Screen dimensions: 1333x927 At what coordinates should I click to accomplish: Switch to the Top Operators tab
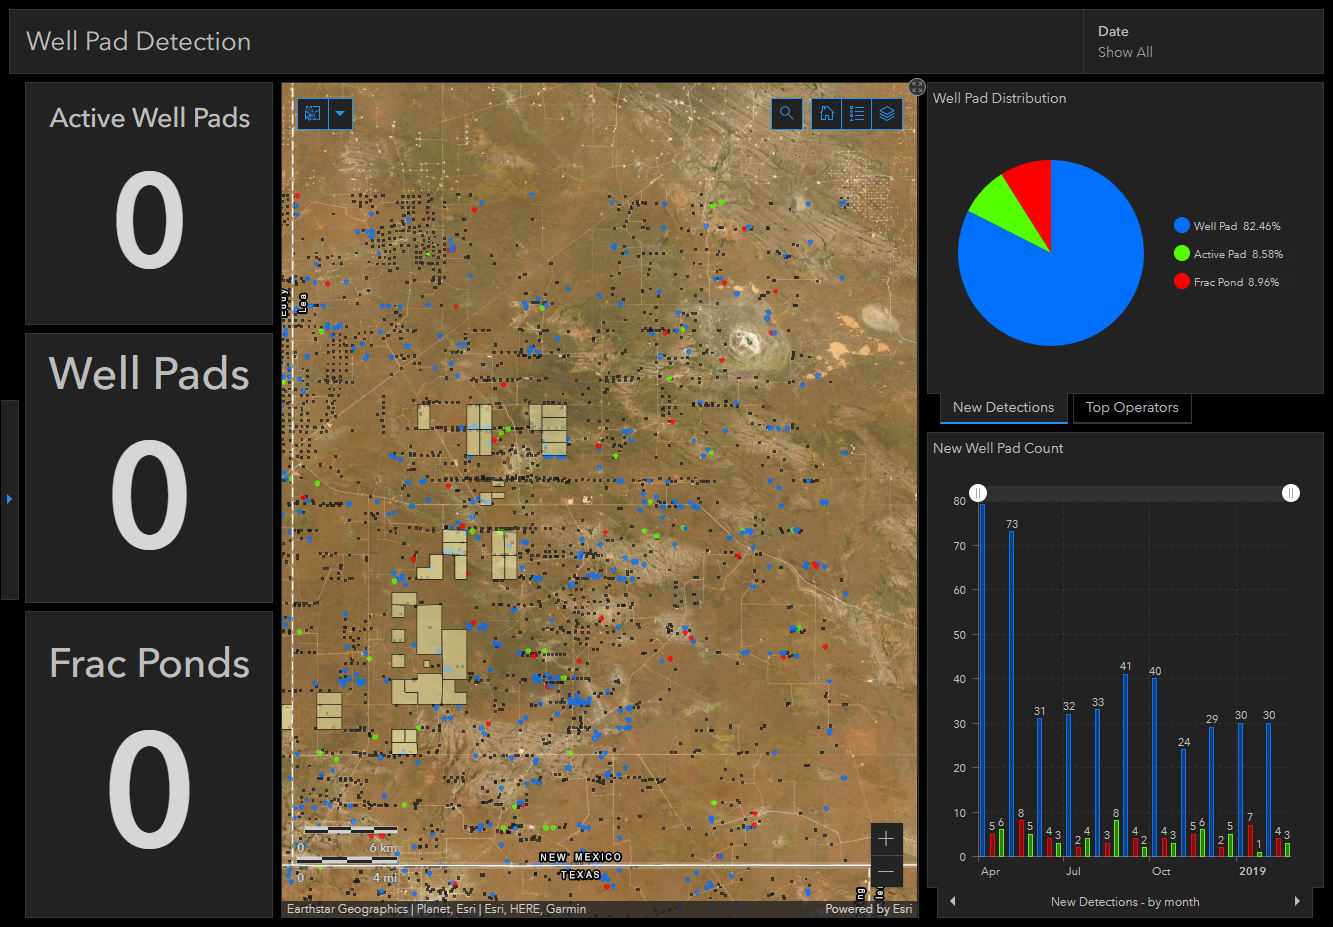(1131, 408)
